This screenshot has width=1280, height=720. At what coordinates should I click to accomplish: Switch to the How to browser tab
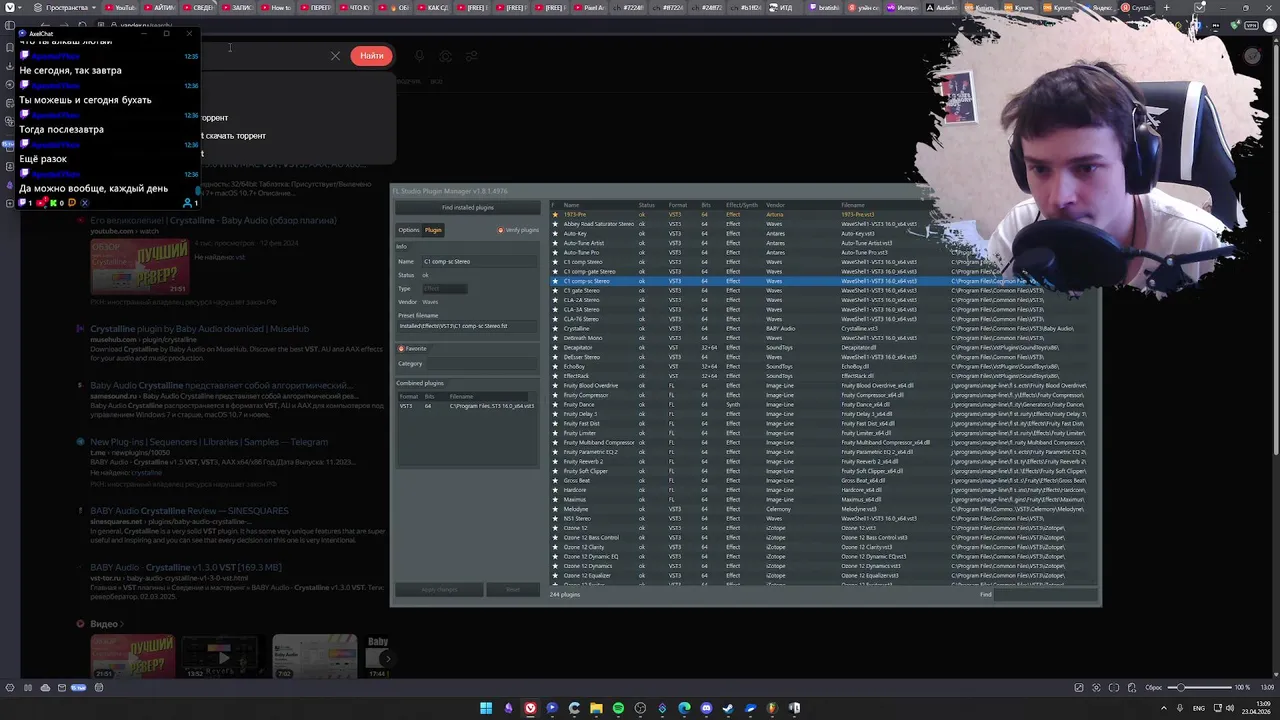[277, 7]
